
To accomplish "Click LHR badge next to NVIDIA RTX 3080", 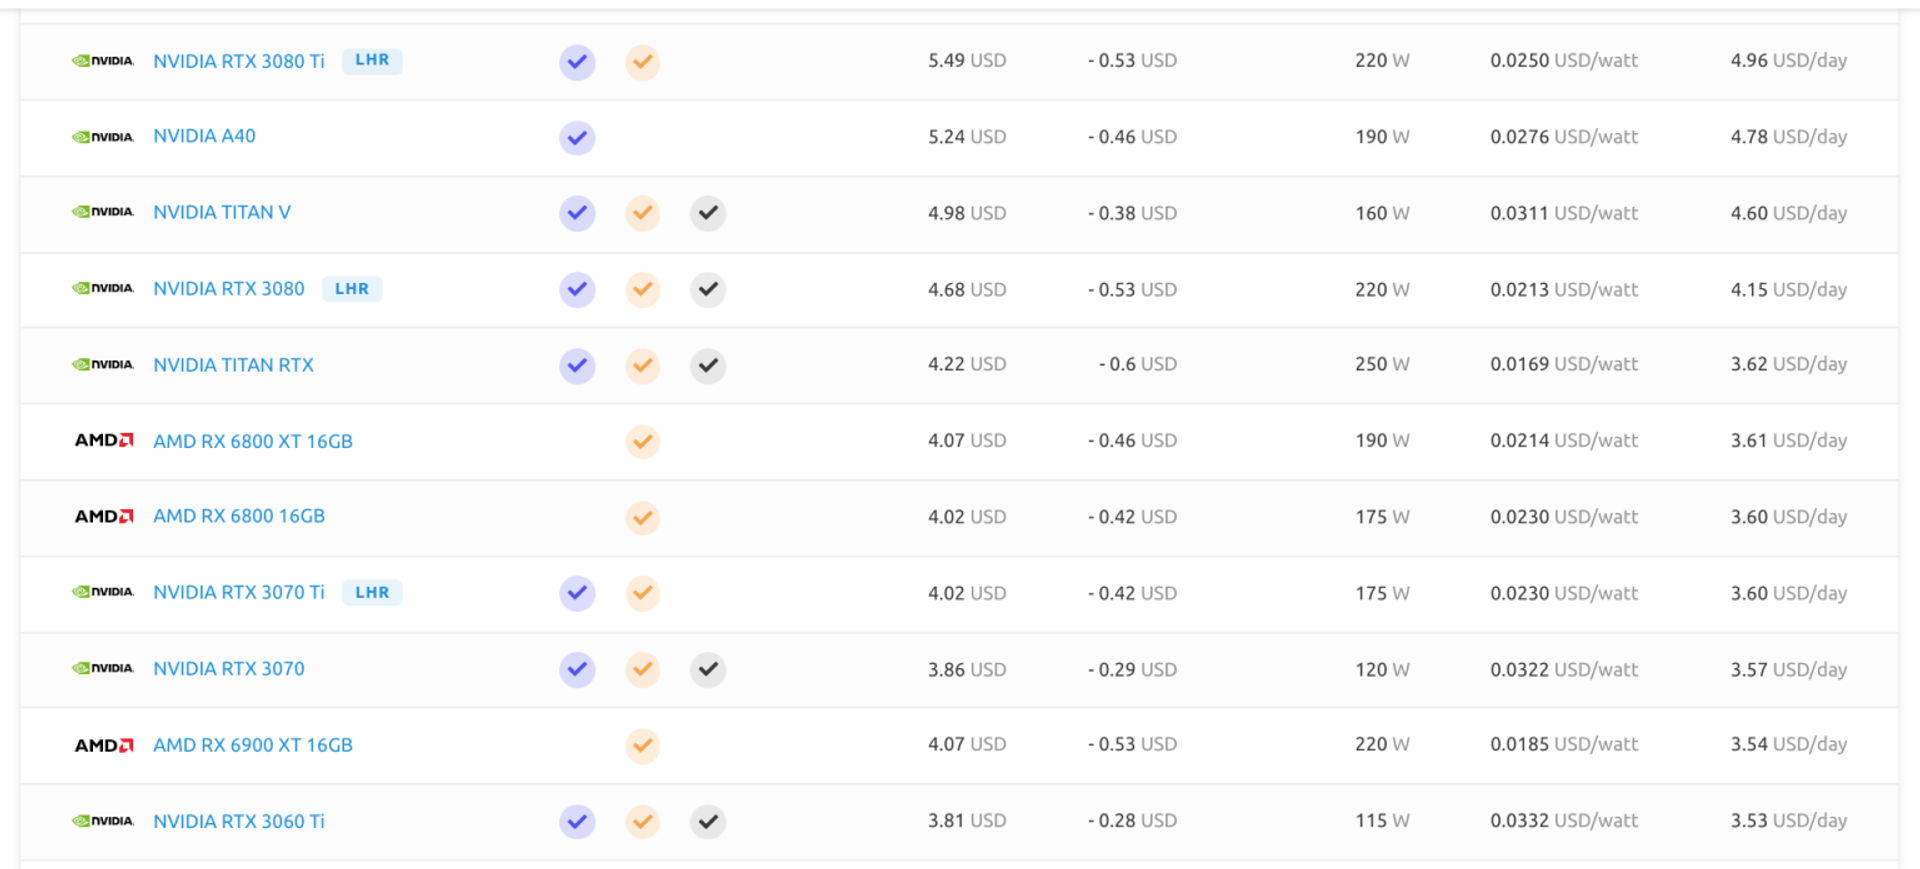I will tap(351, 289).
